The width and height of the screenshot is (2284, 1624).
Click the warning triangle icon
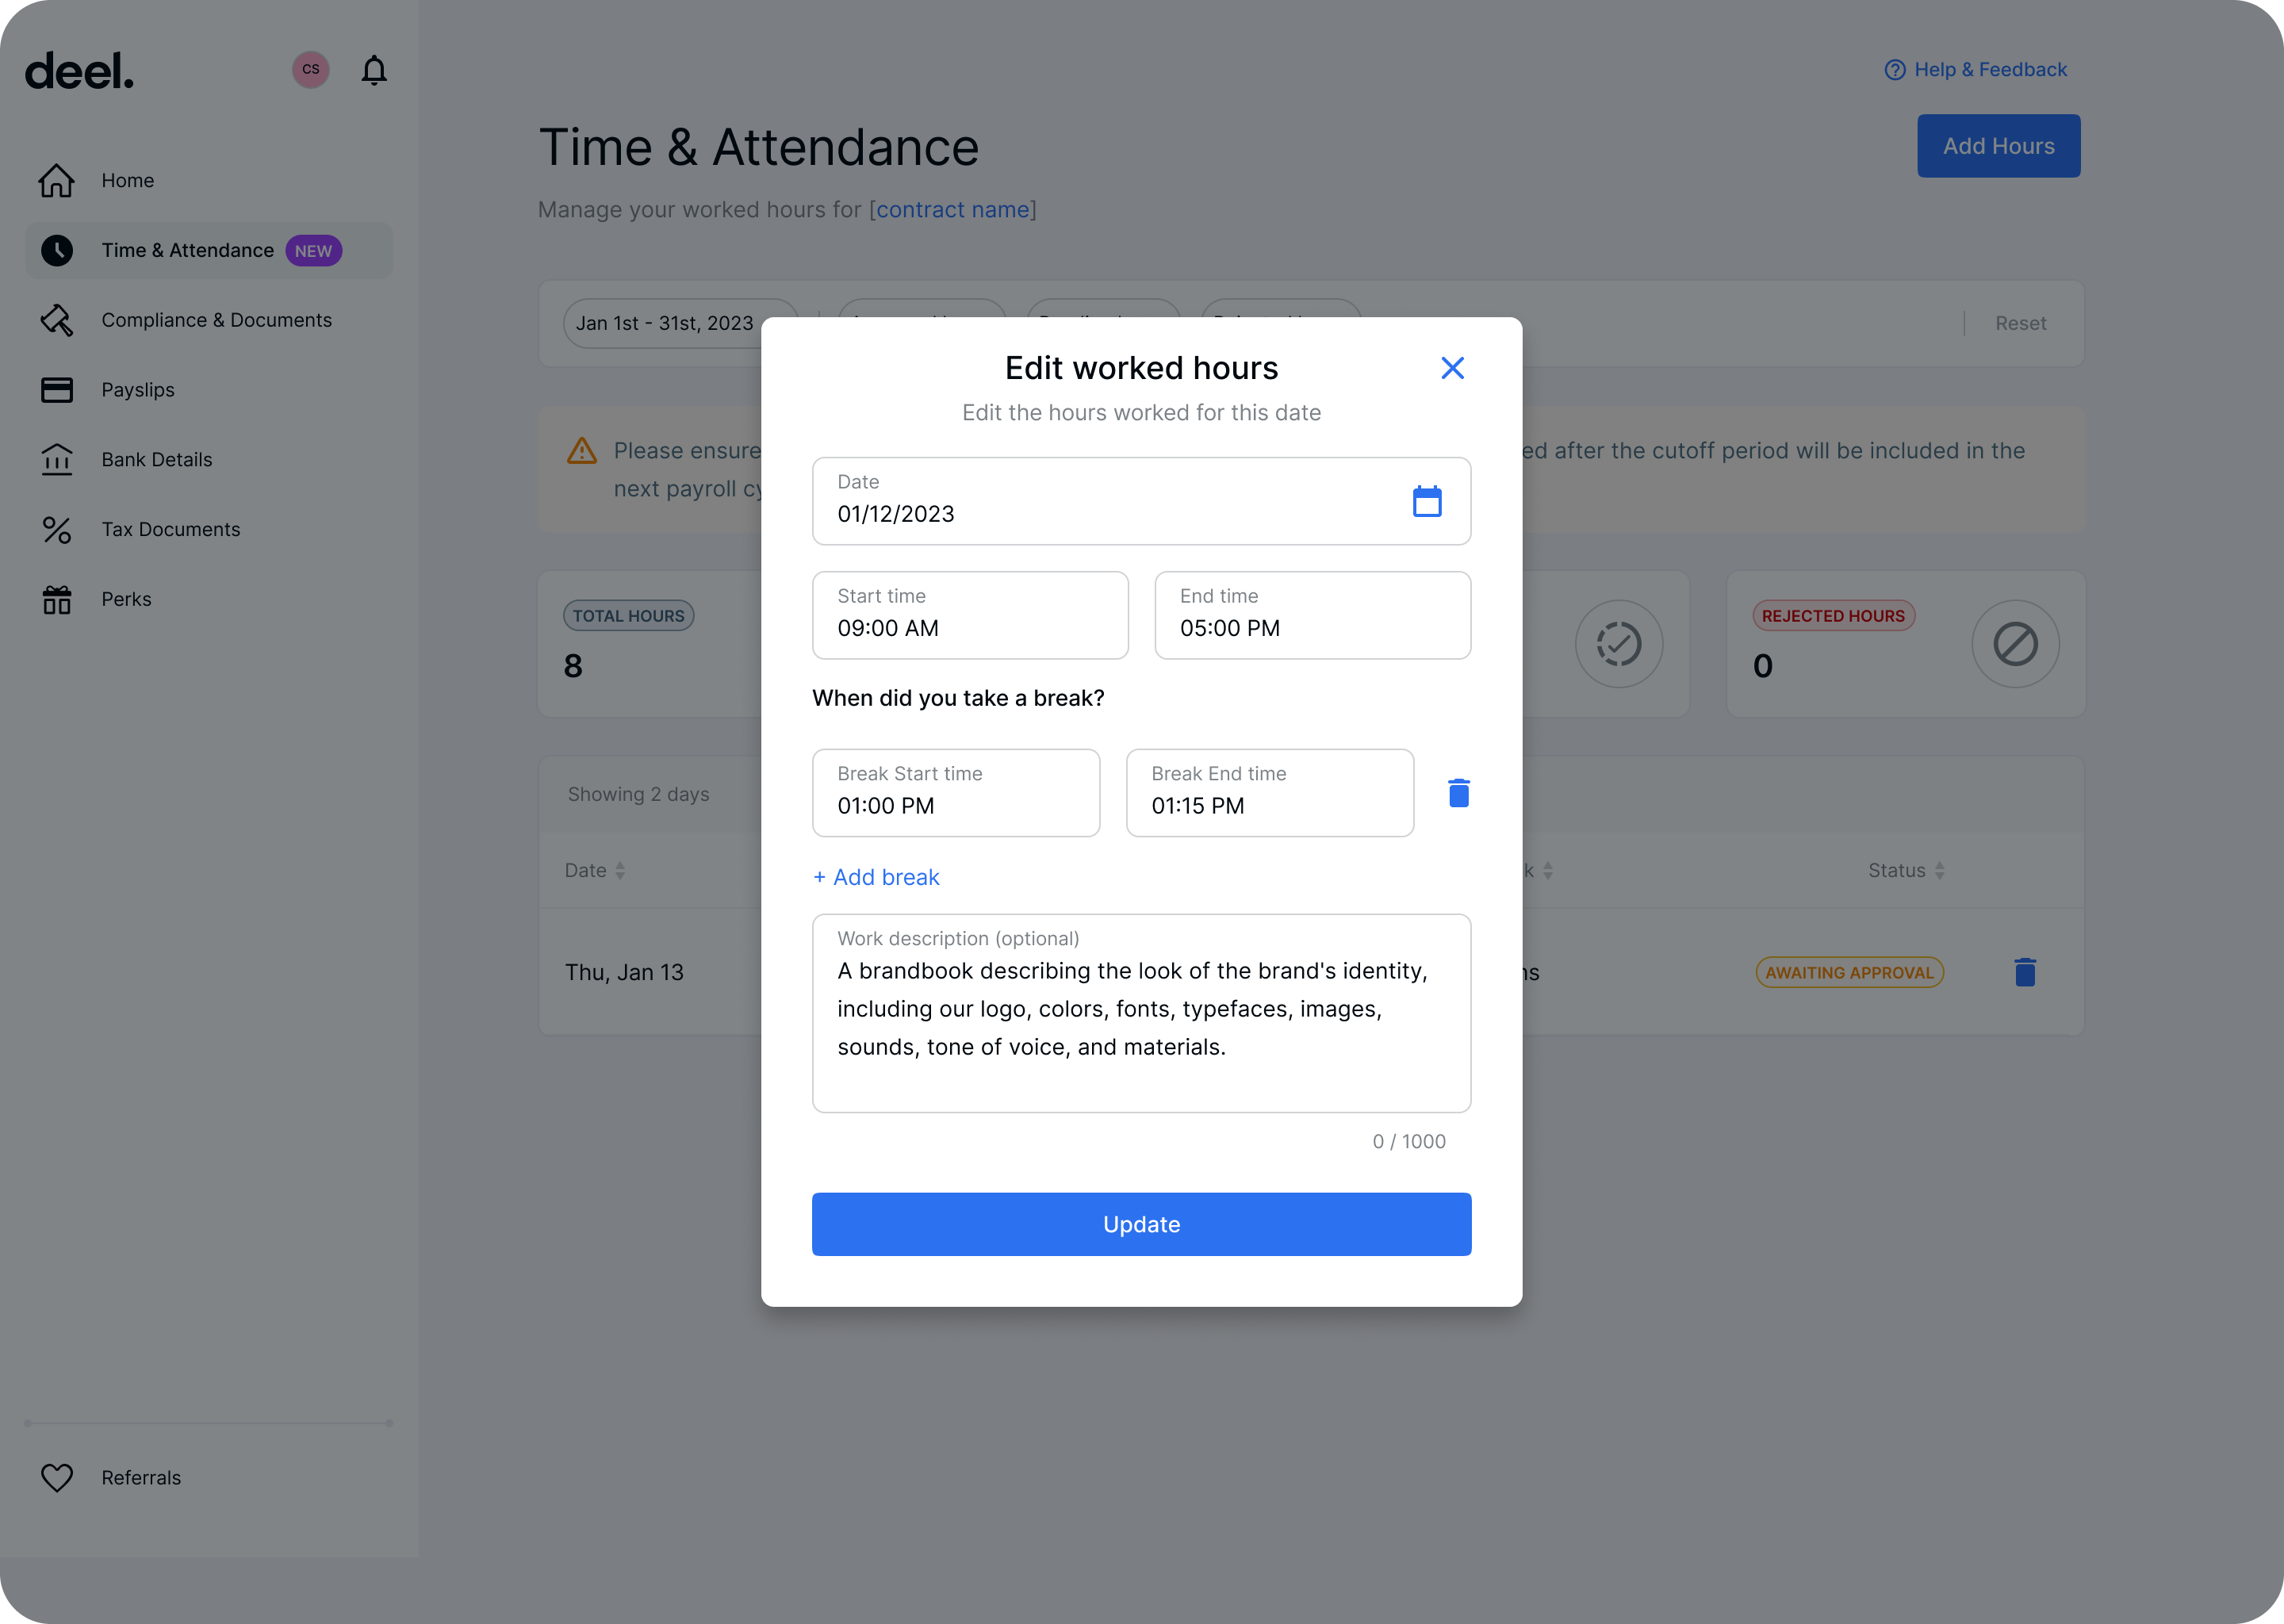(x=582, y=451)
